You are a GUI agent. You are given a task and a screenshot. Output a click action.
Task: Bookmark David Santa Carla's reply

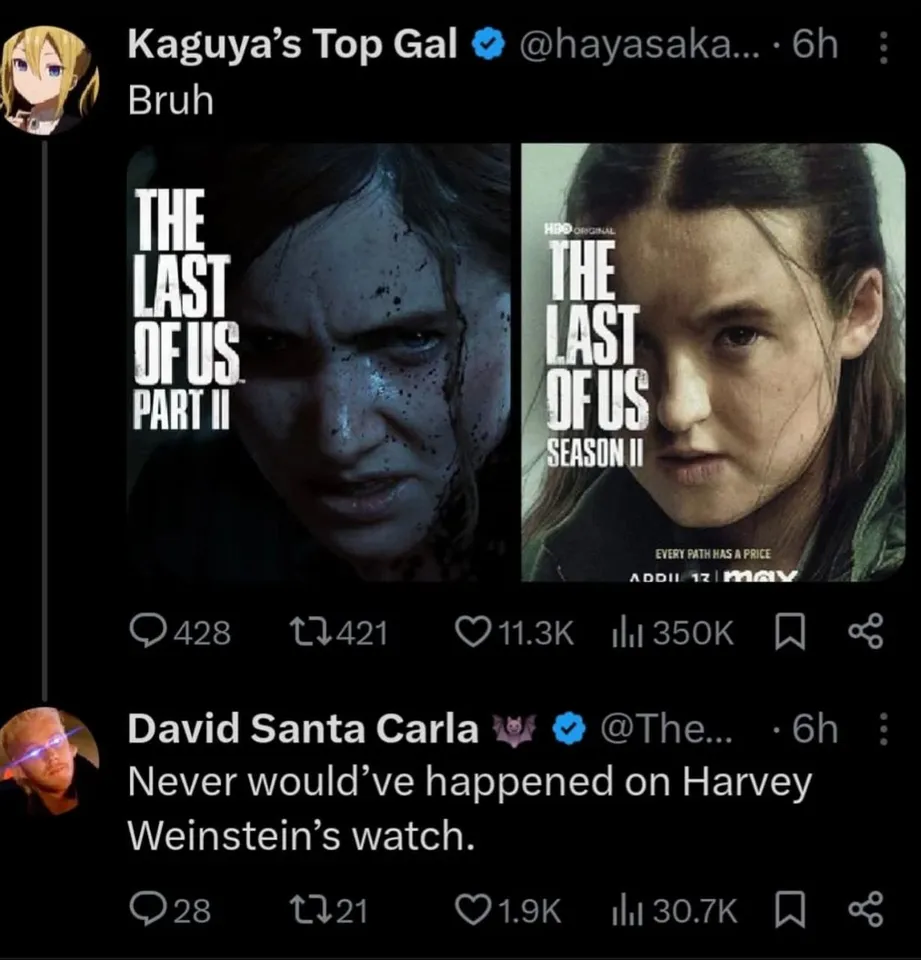point(791,909)
